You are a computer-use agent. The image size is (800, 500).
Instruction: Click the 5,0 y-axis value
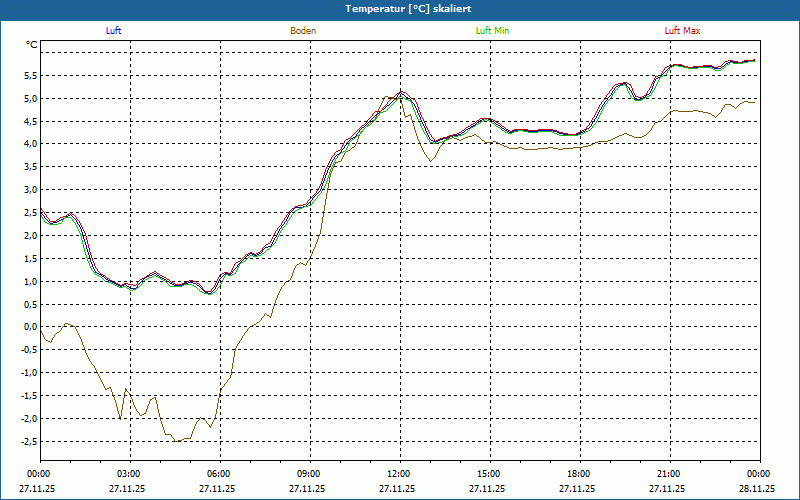[31, 98]
